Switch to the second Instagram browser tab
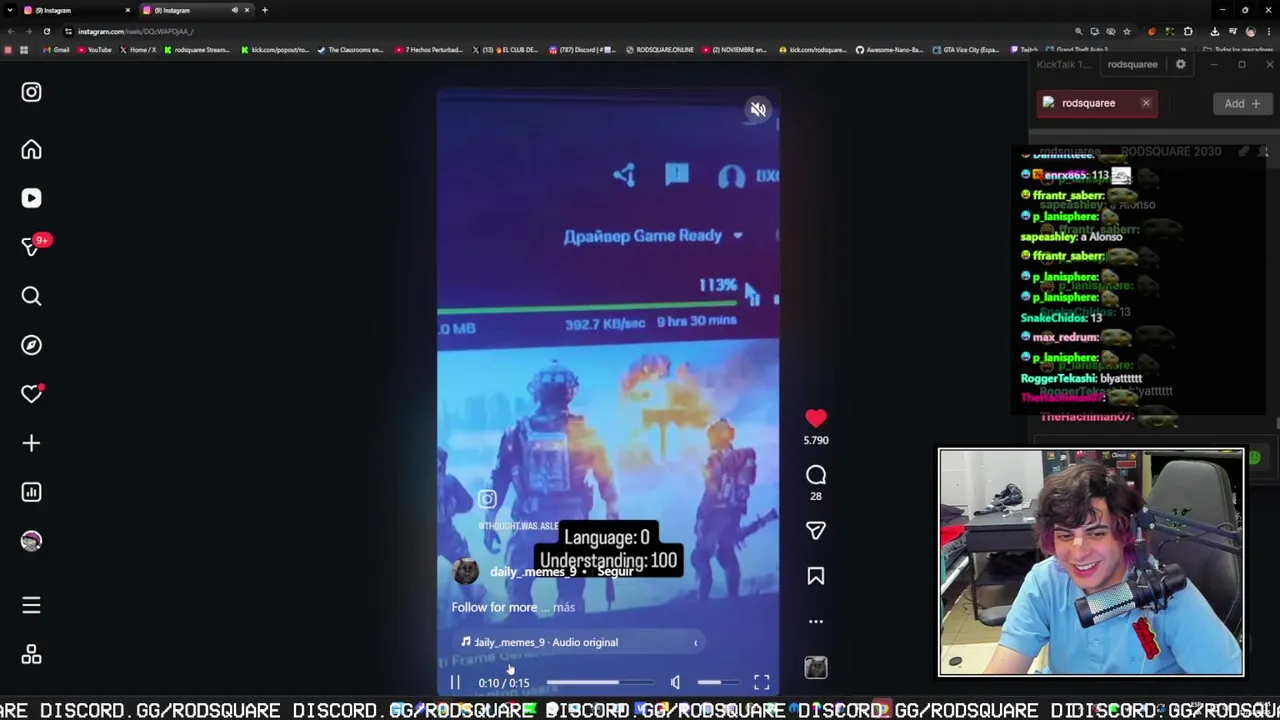The image size is (1280, 720). click(x=195, y=10)
